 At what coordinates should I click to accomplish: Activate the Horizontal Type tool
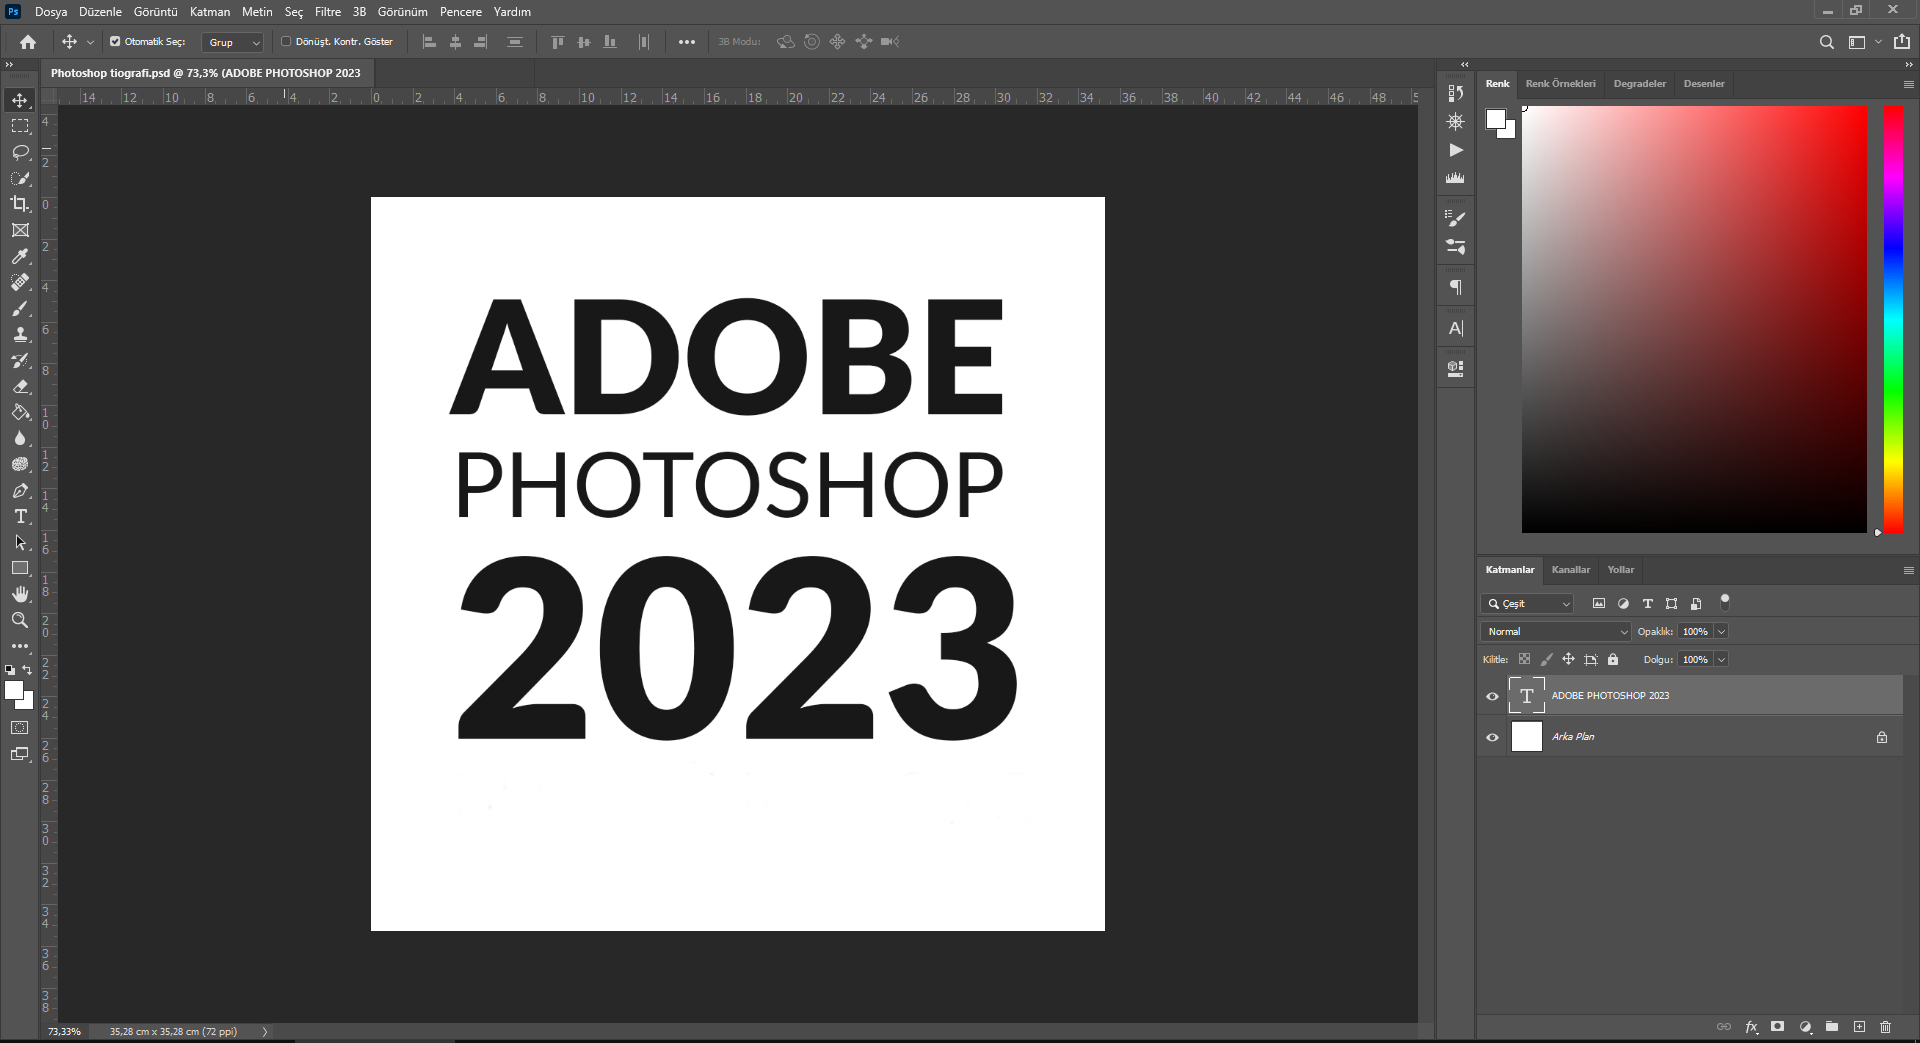pos(20,516)
